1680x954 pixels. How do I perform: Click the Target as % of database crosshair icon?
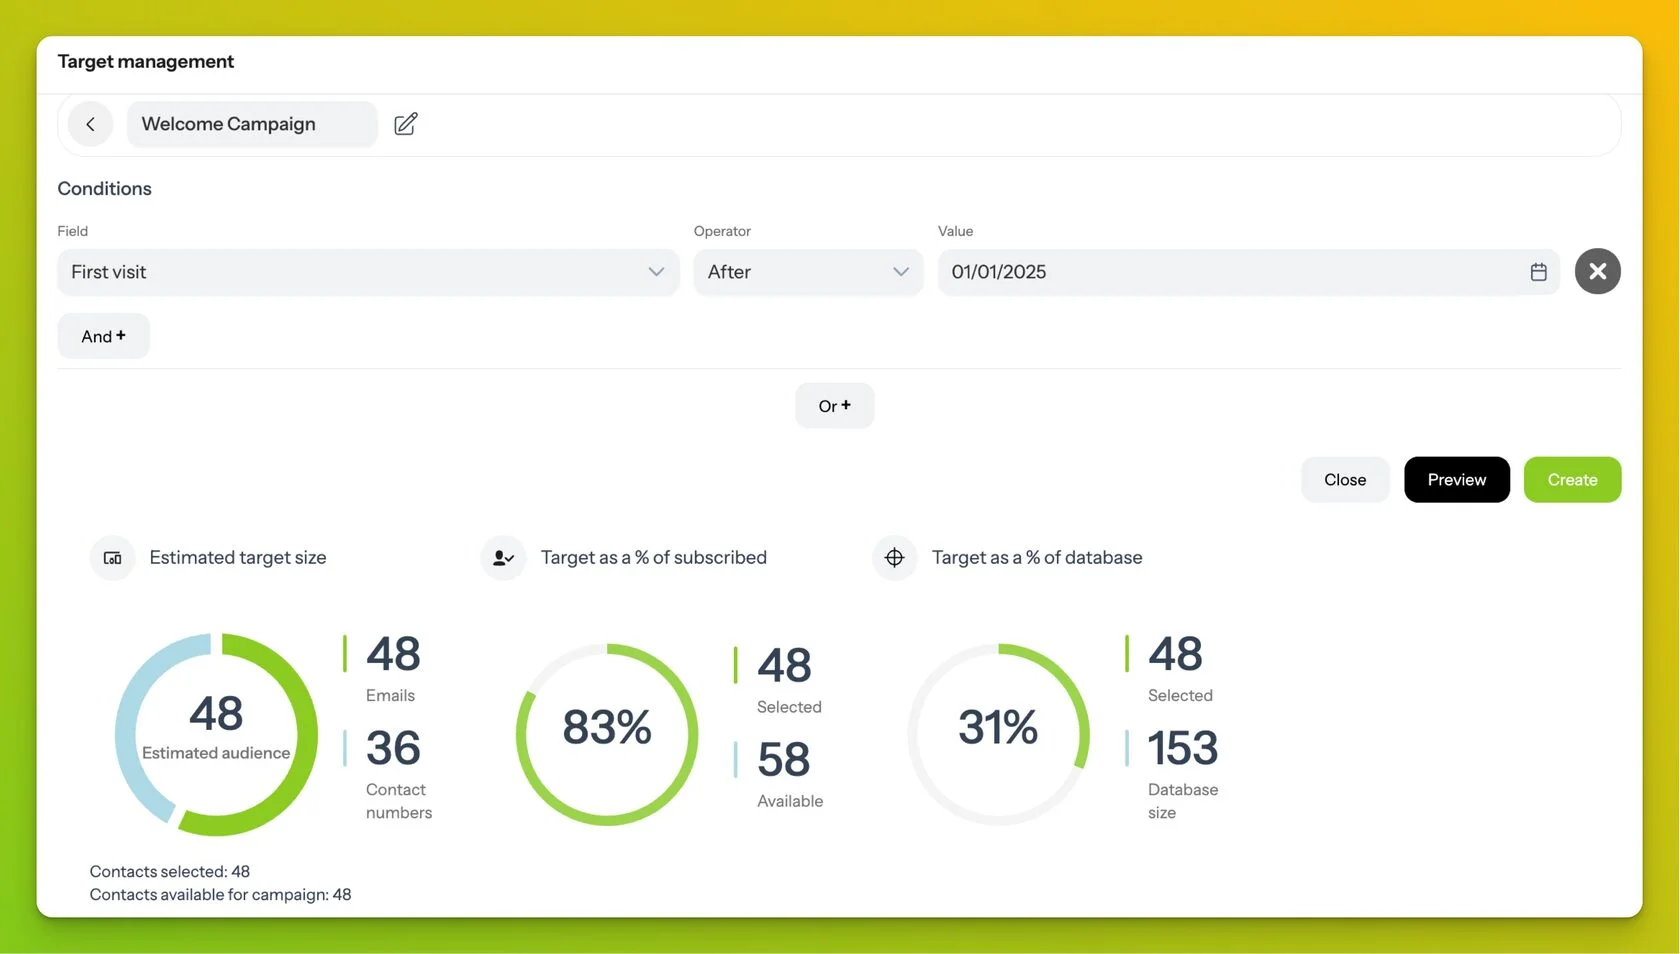coord(894,558)
